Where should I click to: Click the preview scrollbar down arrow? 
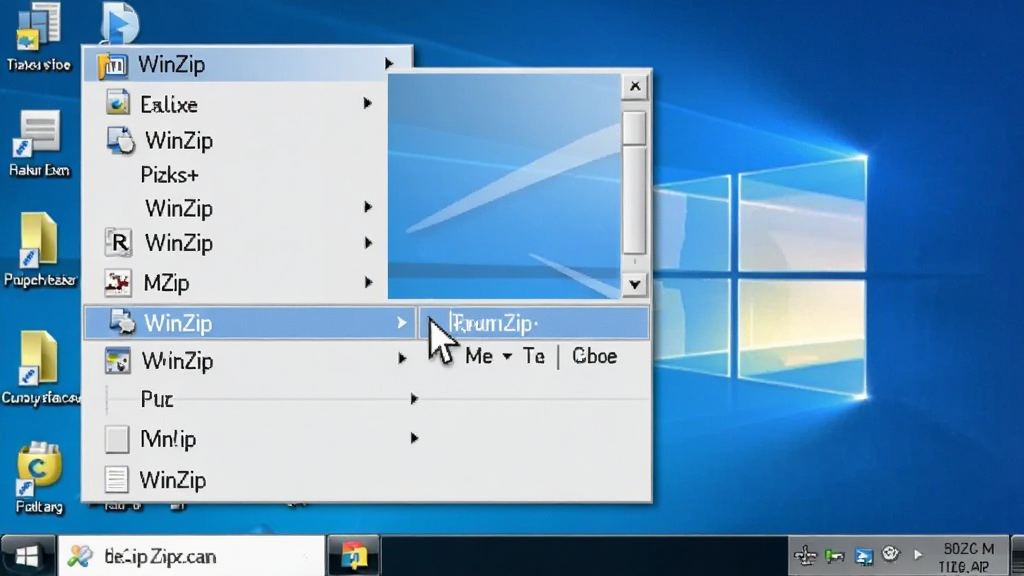click(x=634, y=285)
